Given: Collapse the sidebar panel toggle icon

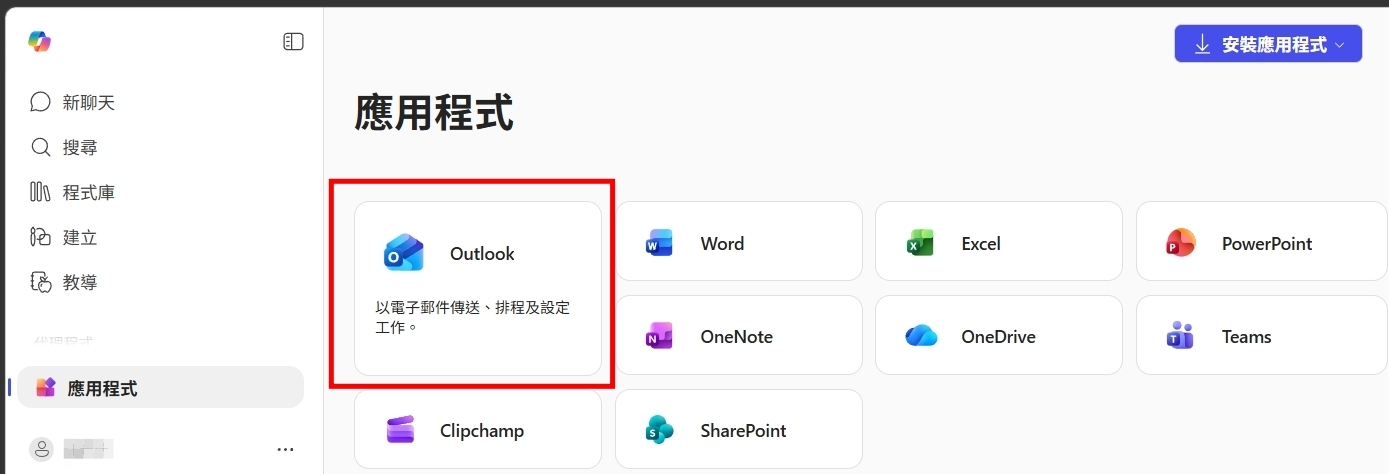Looking at the screenshot, I should click(x=293, y=42).
